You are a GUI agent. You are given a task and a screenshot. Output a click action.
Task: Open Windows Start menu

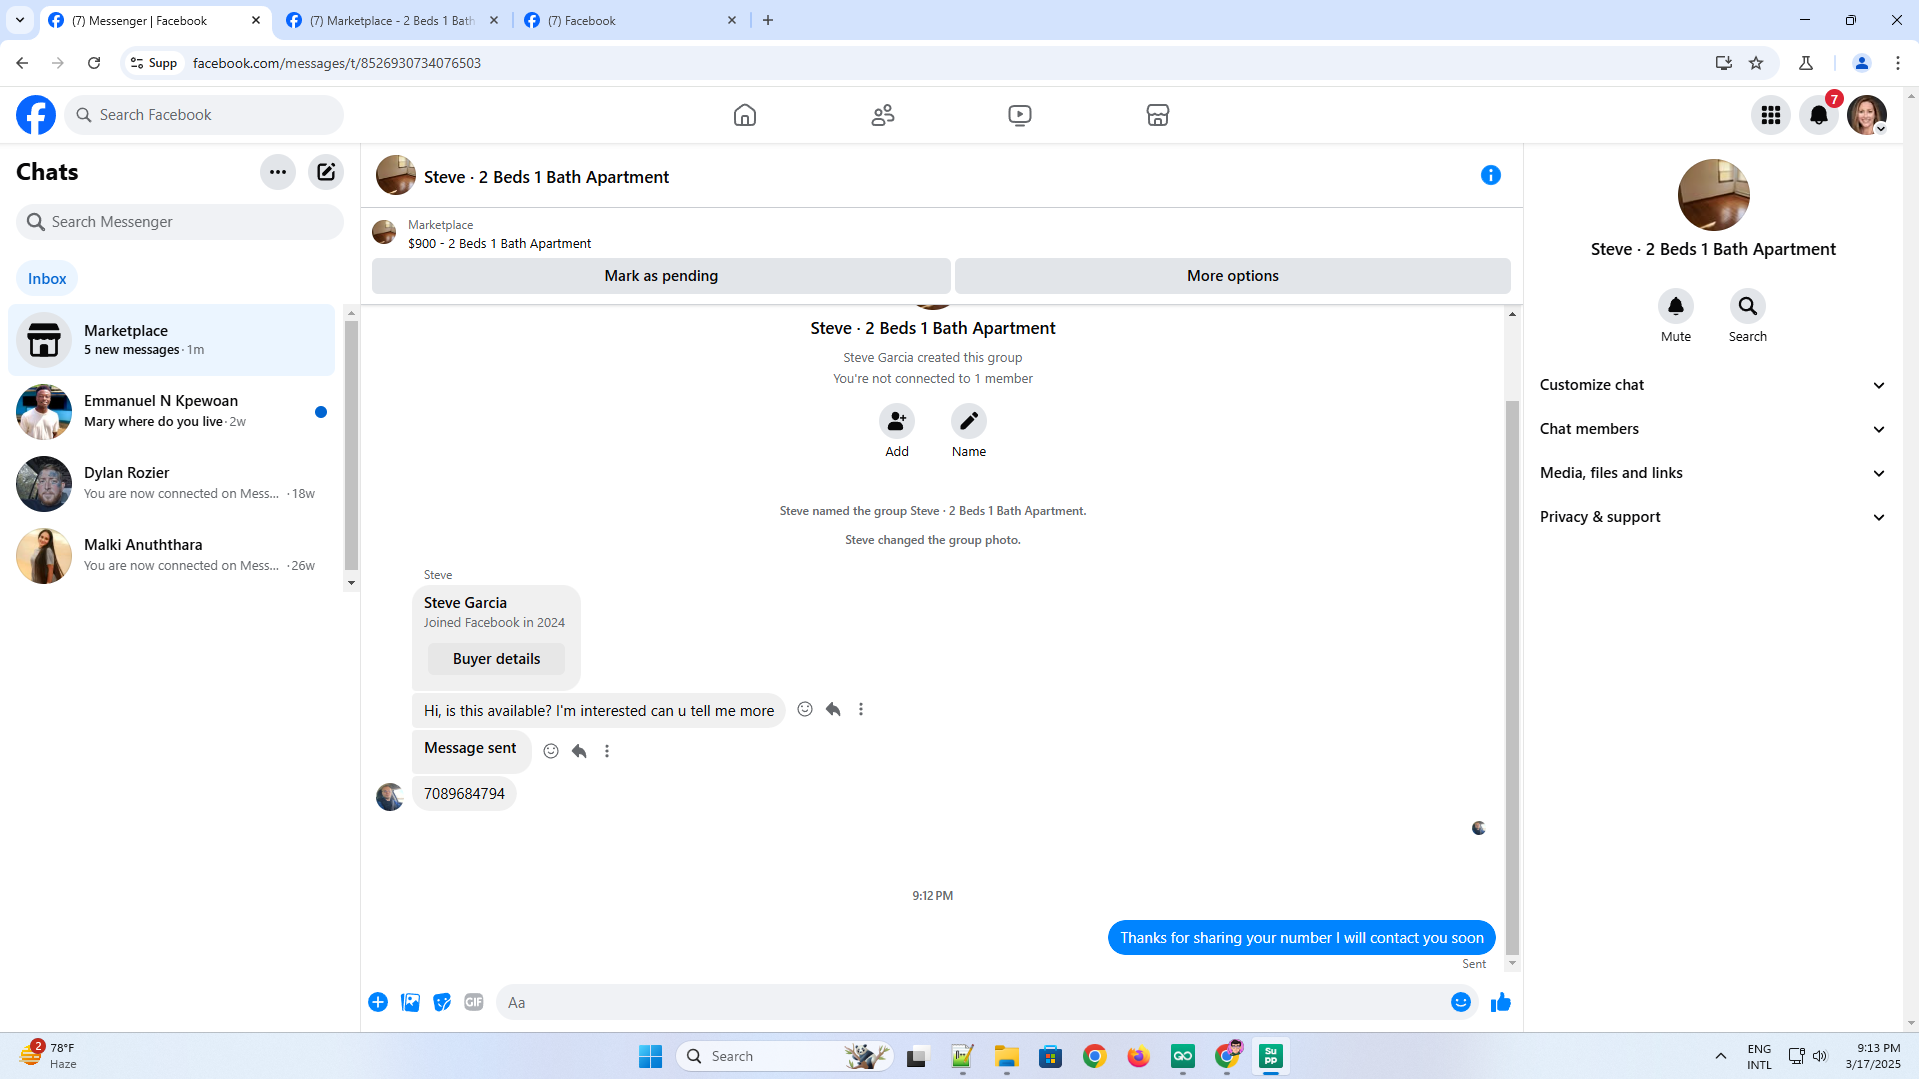tap(650, 1056)
